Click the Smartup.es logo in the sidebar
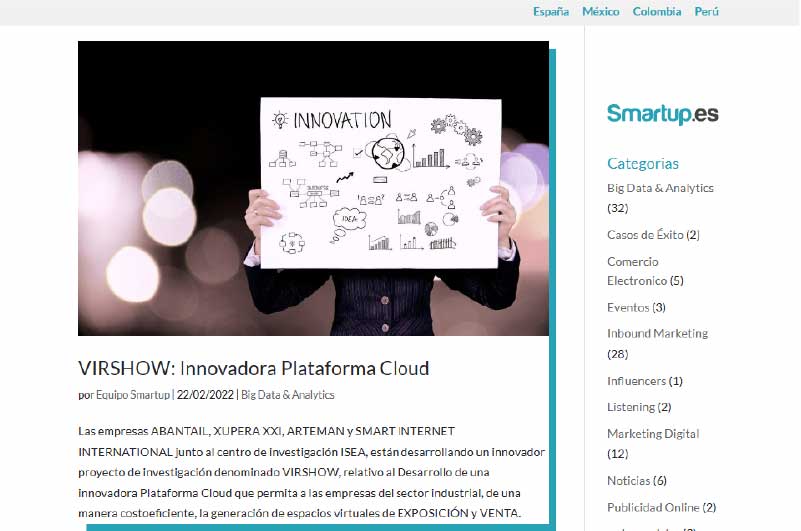The height and width of the screenshot is (531, 801). [663, 114]
